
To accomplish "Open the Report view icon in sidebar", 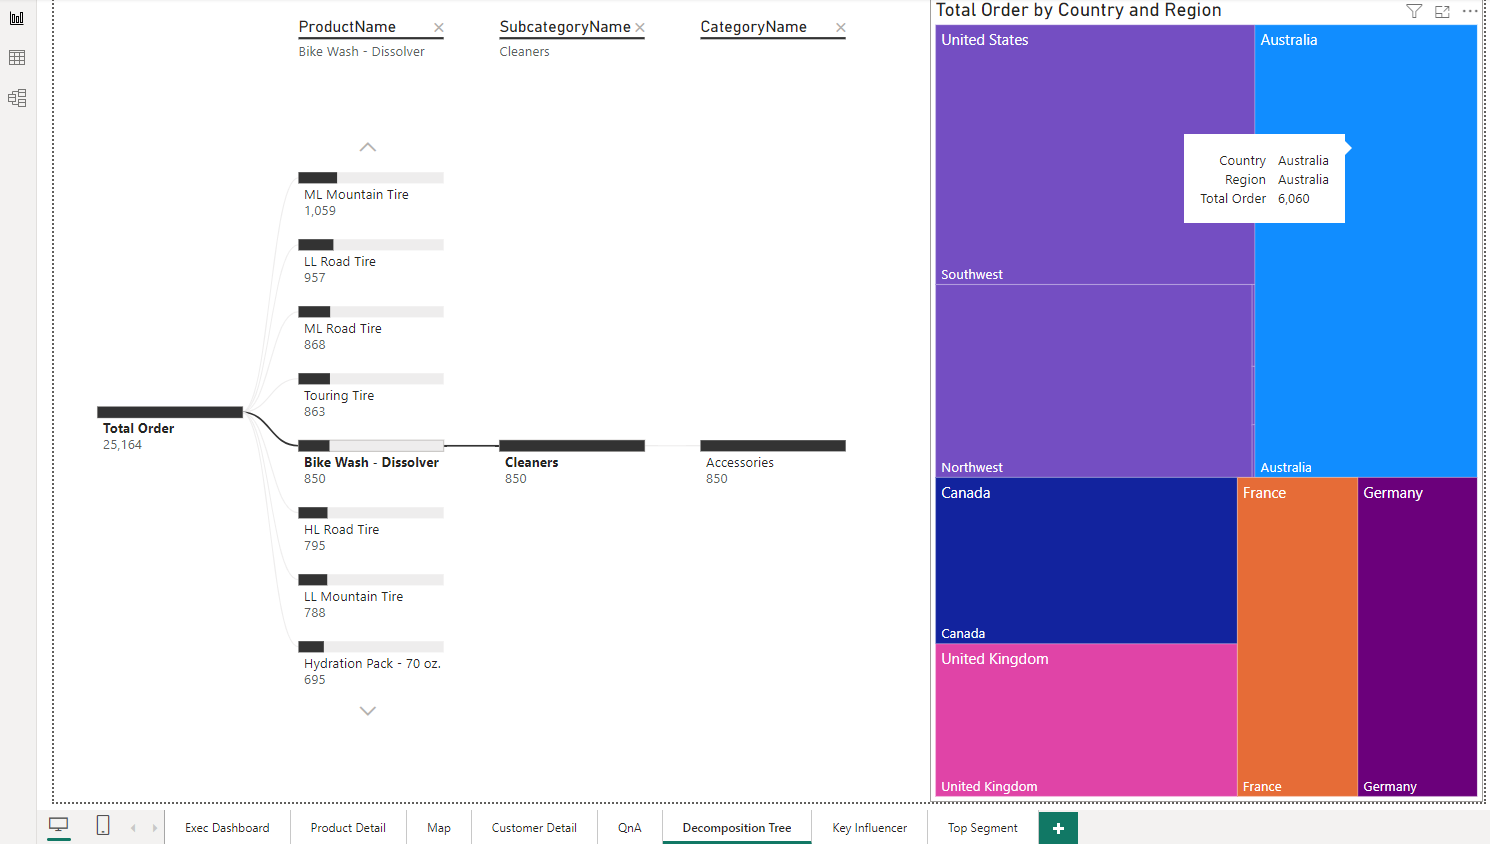I will (x=17, y=18).
